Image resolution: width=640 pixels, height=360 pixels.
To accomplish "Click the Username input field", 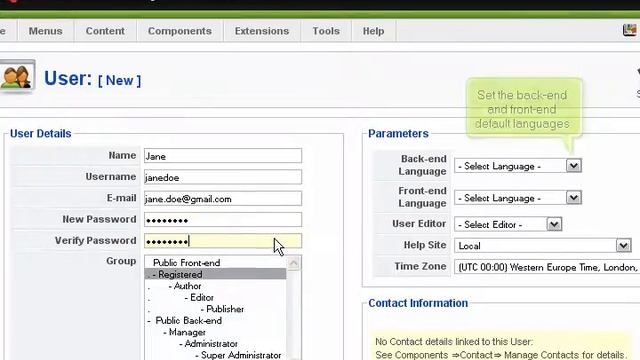I will click(223, 177).
